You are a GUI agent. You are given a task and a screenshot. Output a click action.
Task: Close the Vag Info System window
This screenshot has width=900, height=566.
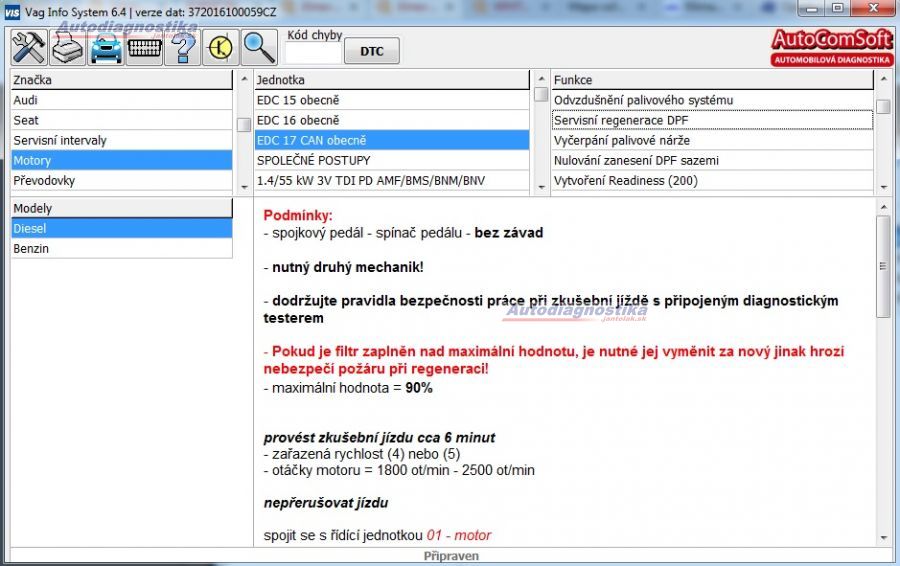point(873,9)
